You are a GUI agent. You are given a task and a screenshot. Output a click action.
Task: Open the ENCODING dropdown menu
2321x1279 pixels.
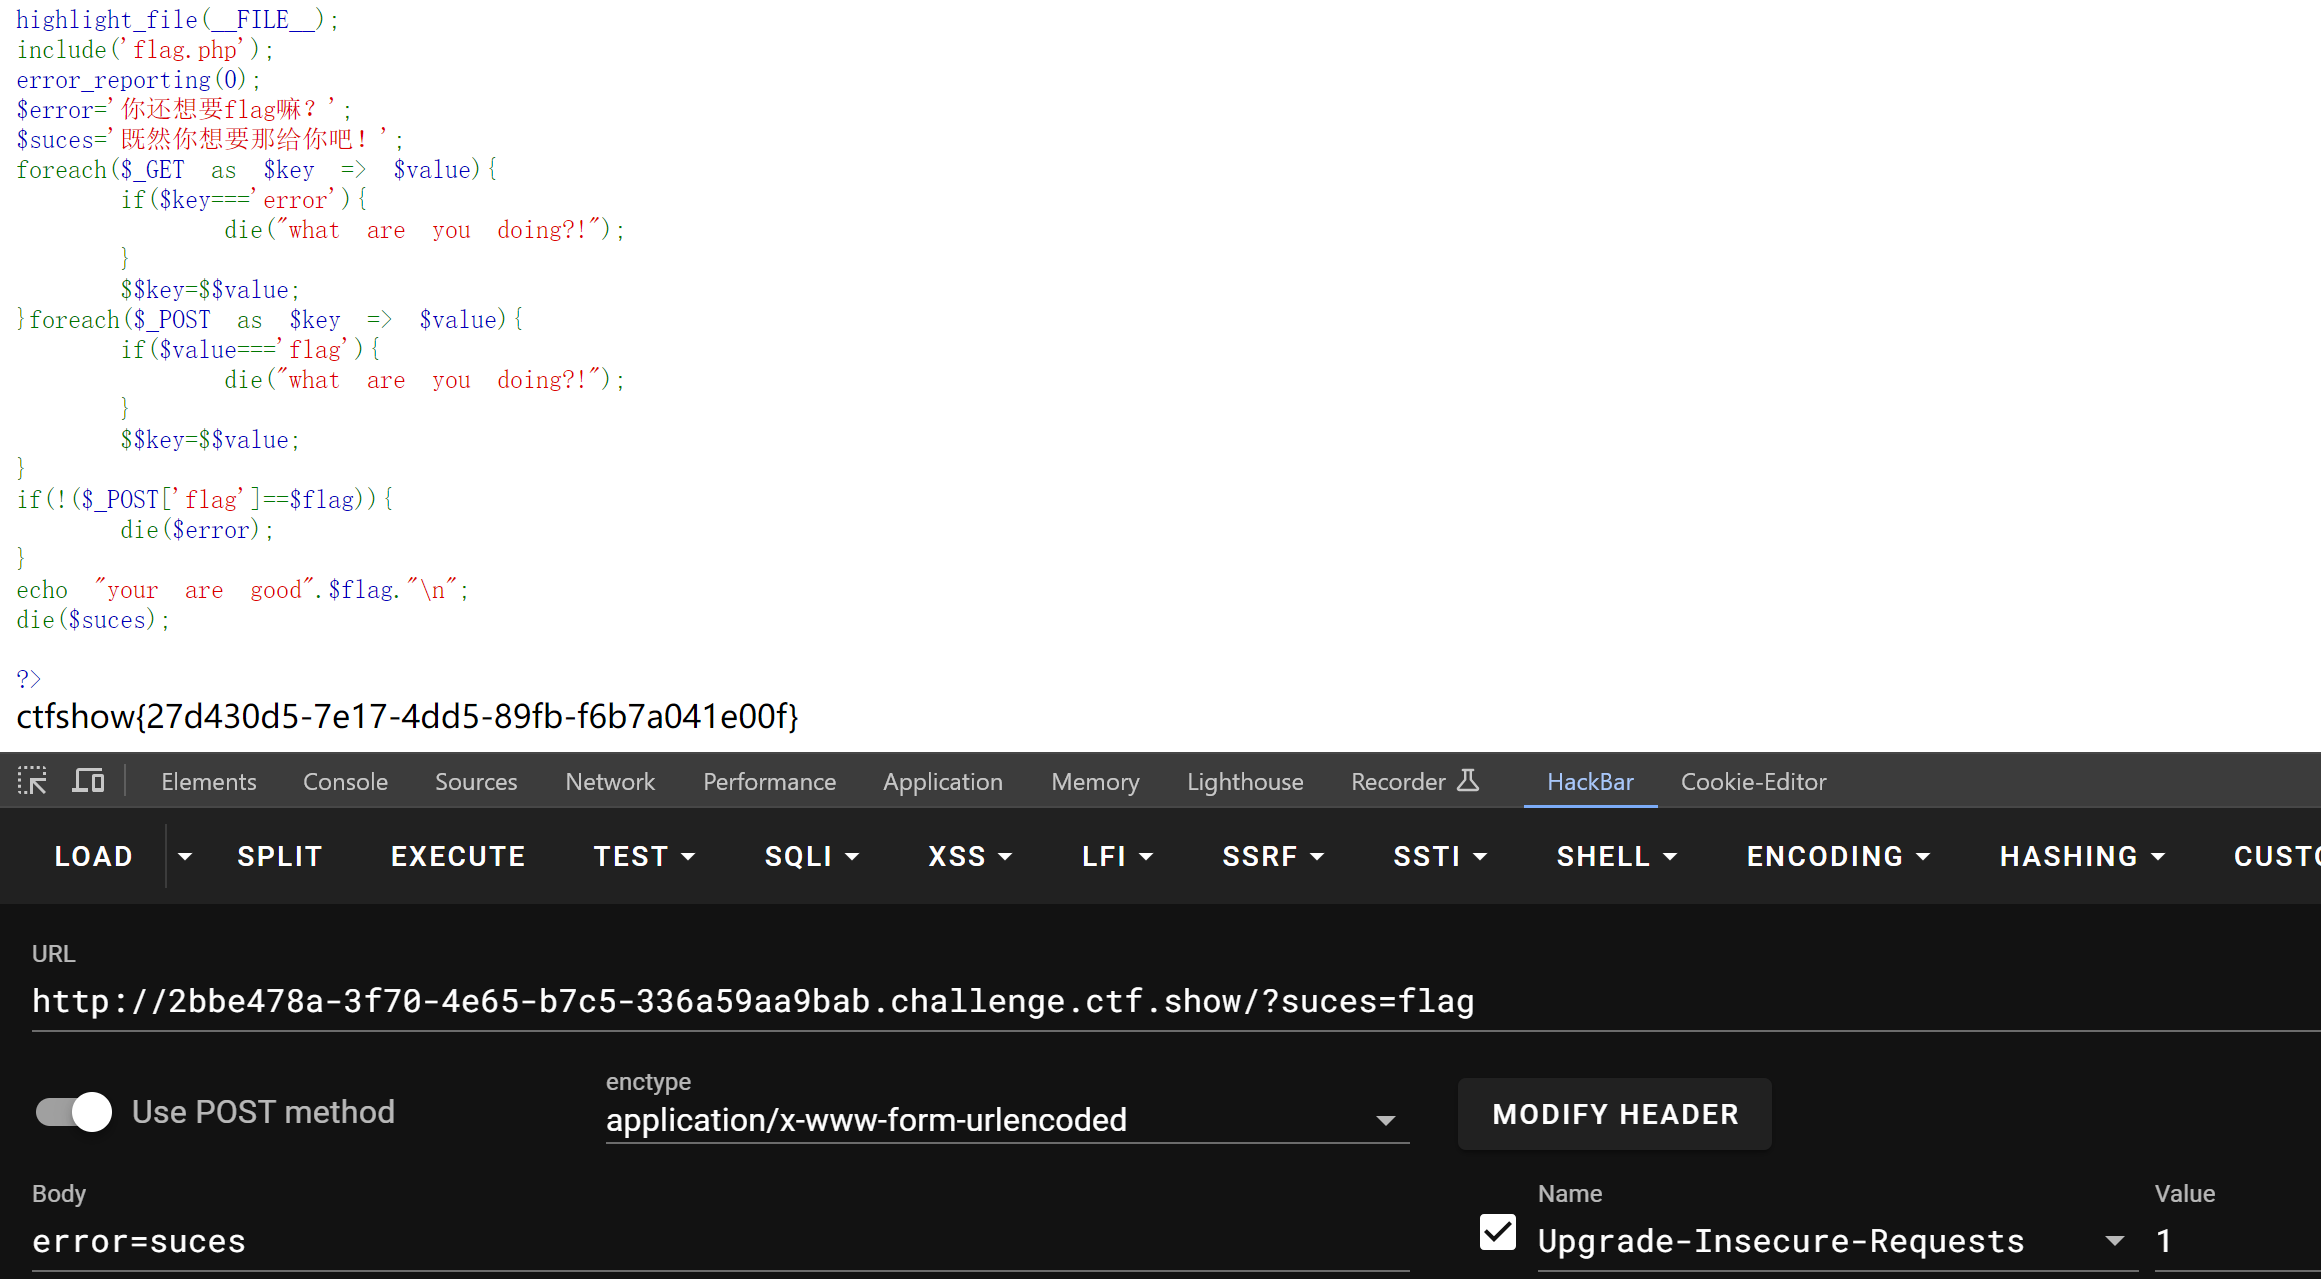point(1838,856)
